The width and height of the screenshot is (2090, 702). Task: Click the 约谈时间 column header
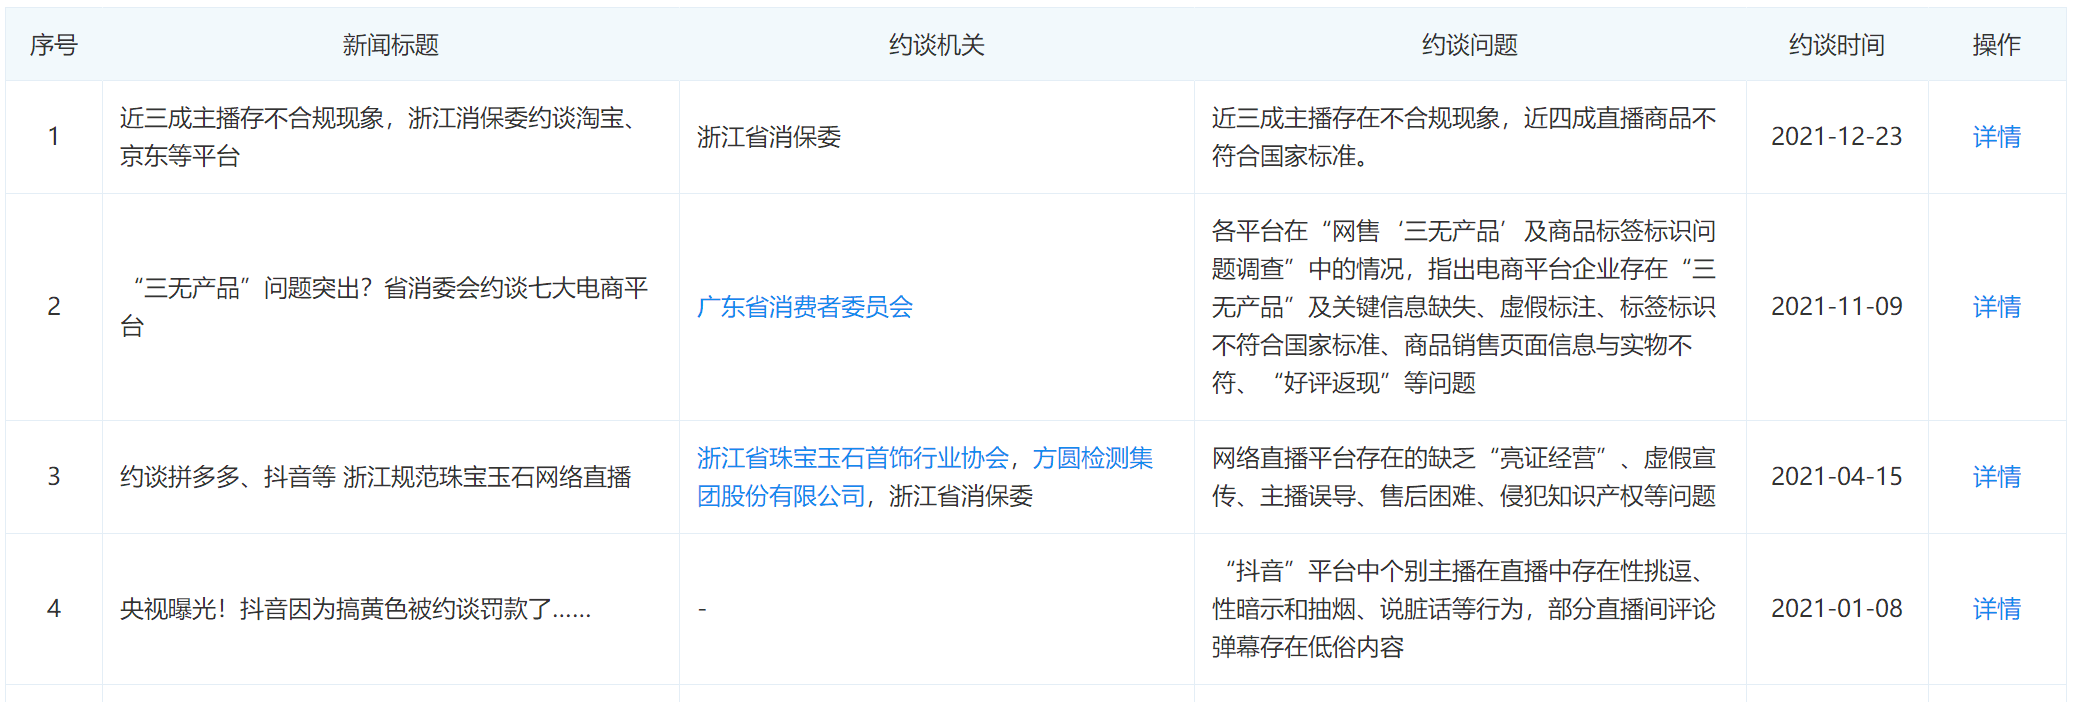1836,45
